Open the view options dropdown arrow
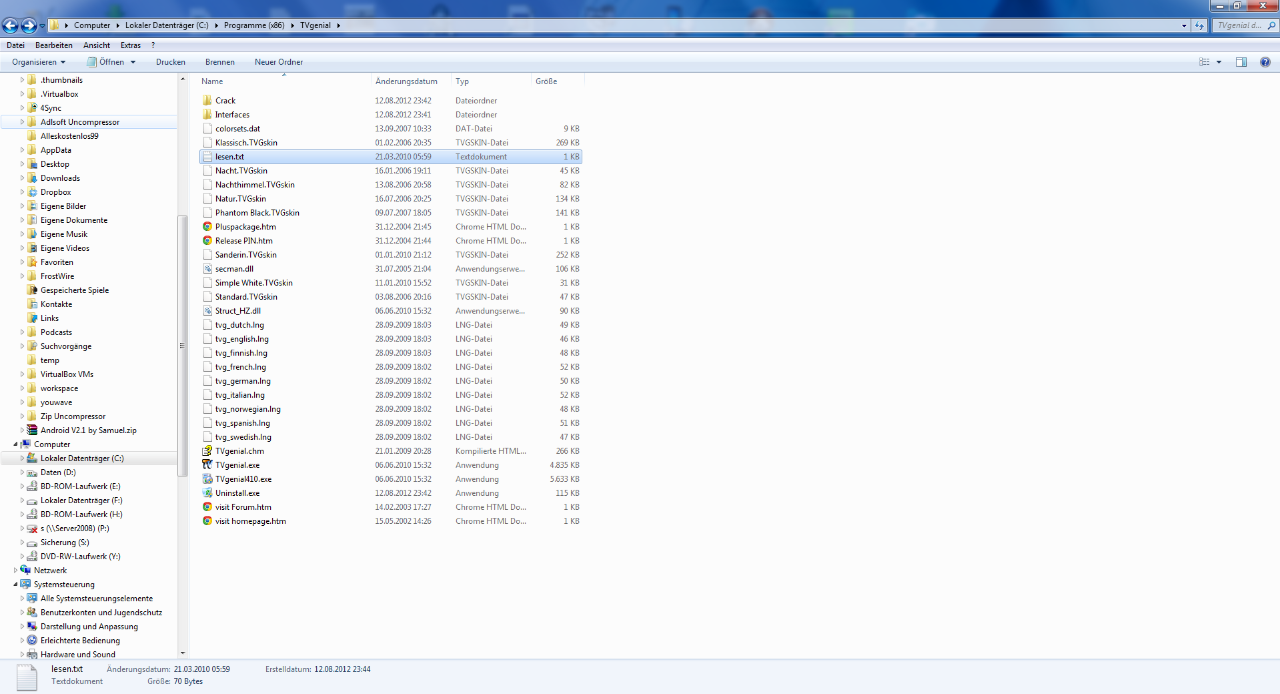Viewport: 1280px width, 694px height. pos(1218,62)
